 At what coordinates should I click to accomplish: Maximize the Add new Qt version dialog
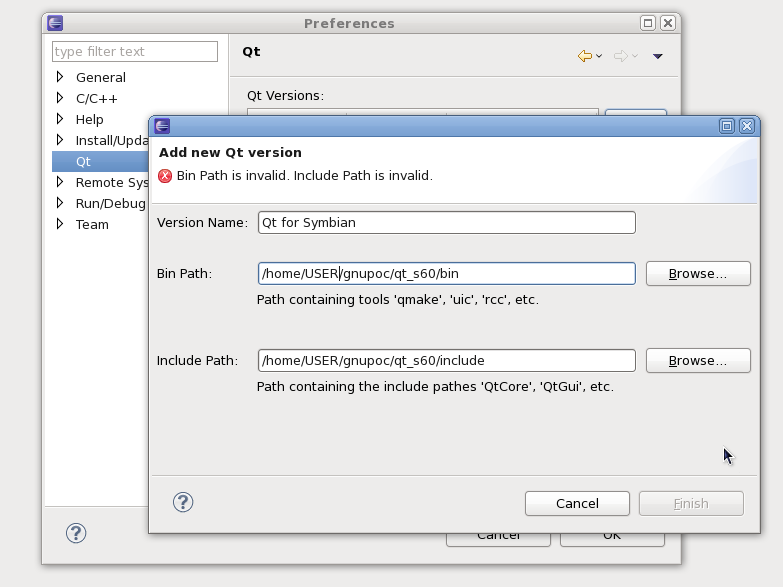click(x=727, y=126)
